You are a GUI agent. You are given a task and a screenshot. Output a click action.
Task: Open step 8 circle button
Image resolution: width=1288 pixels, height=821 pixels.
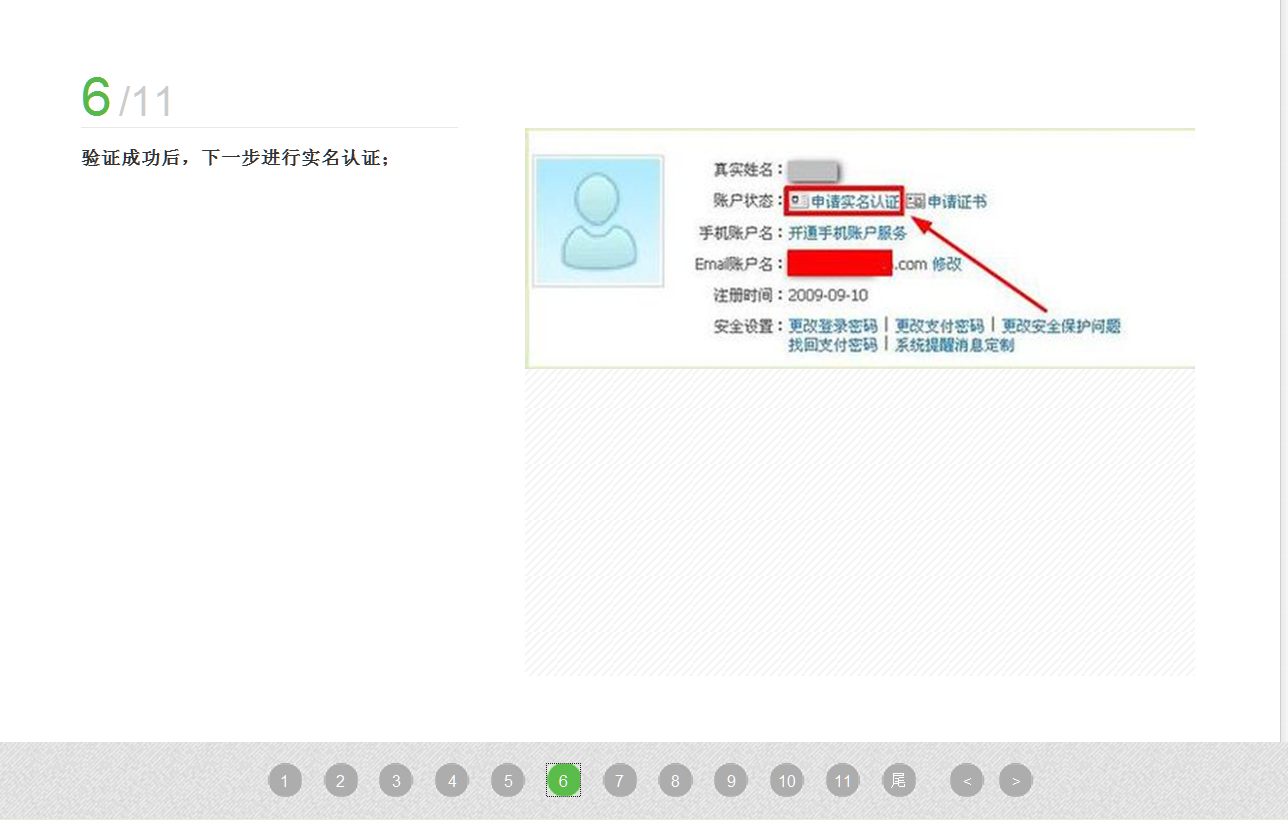point(675,780)
